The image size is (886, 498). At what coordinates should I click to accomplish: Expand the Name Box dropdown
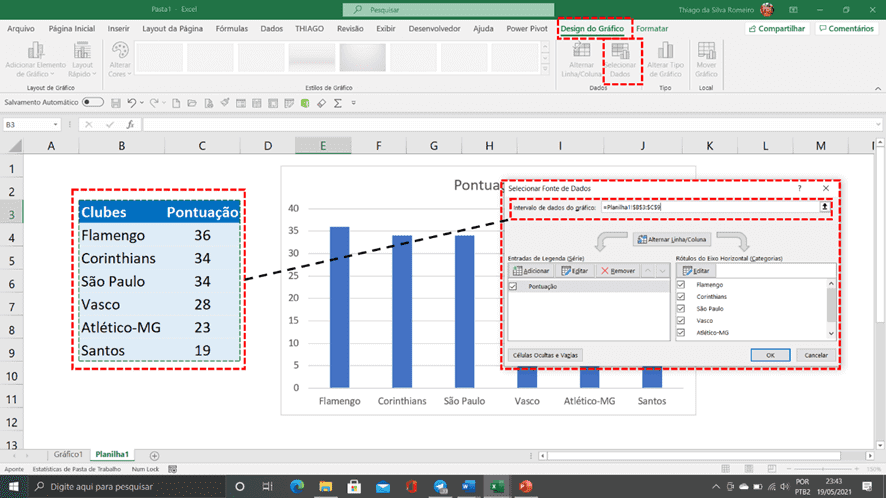coord(55,124)
